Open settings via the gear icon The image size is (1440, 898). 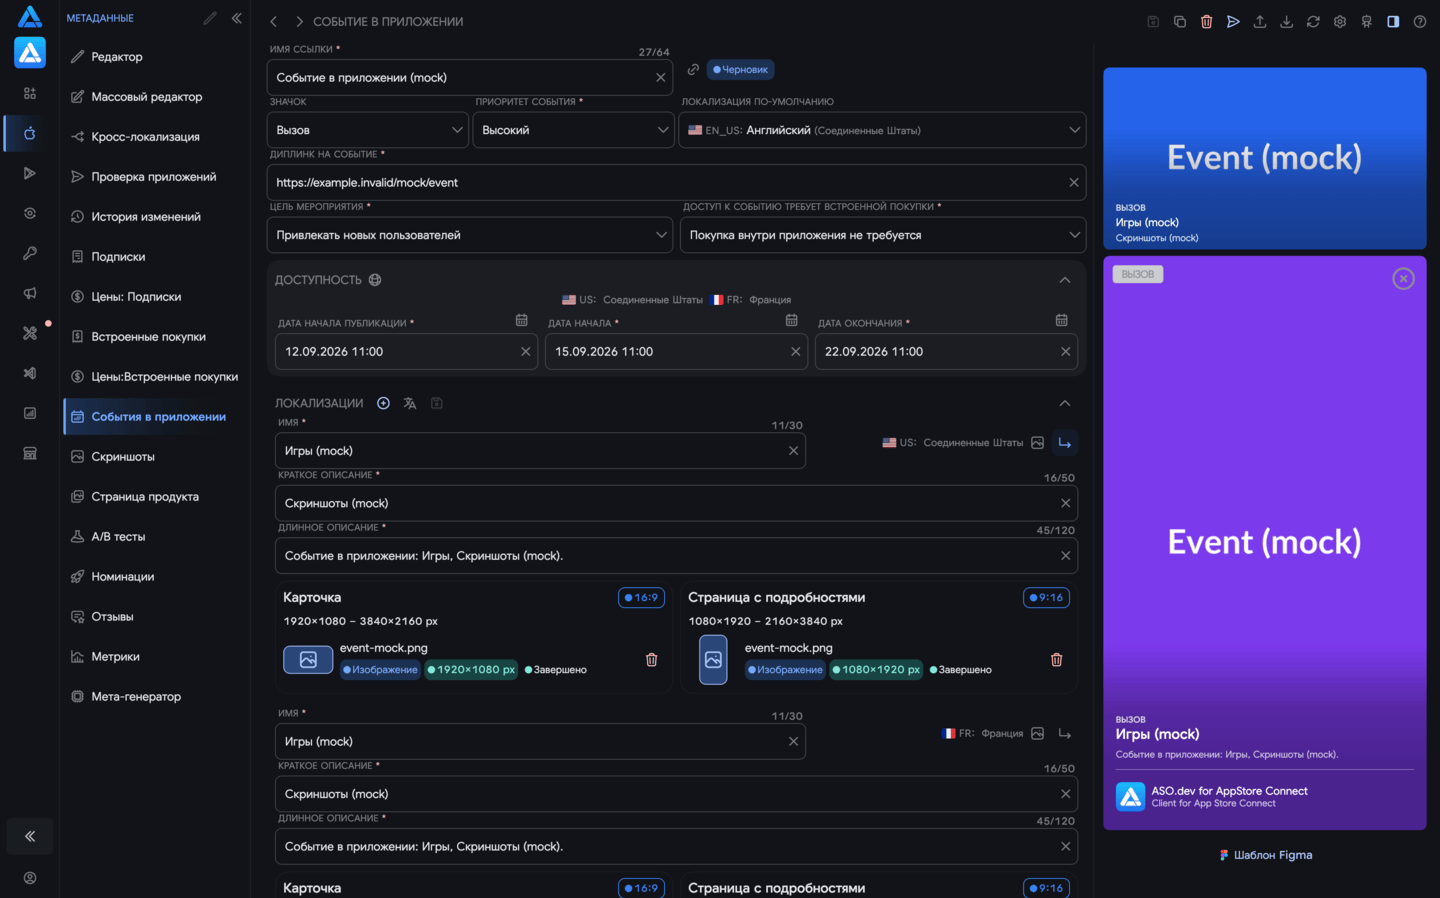point(1340,21)
